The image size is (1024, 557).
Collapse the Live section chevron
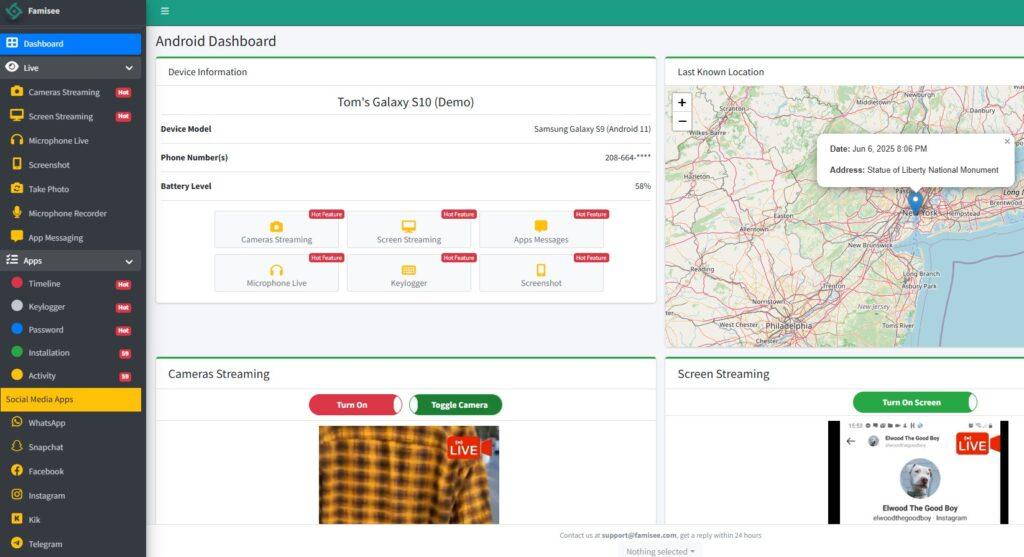click(x=129, y=68)
